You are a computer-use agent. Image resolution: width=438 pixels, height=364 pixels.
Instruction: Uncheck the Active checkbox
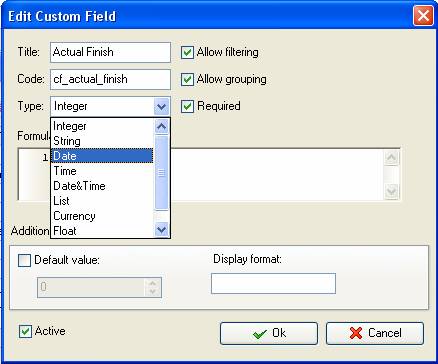click(x=25, y=332)
